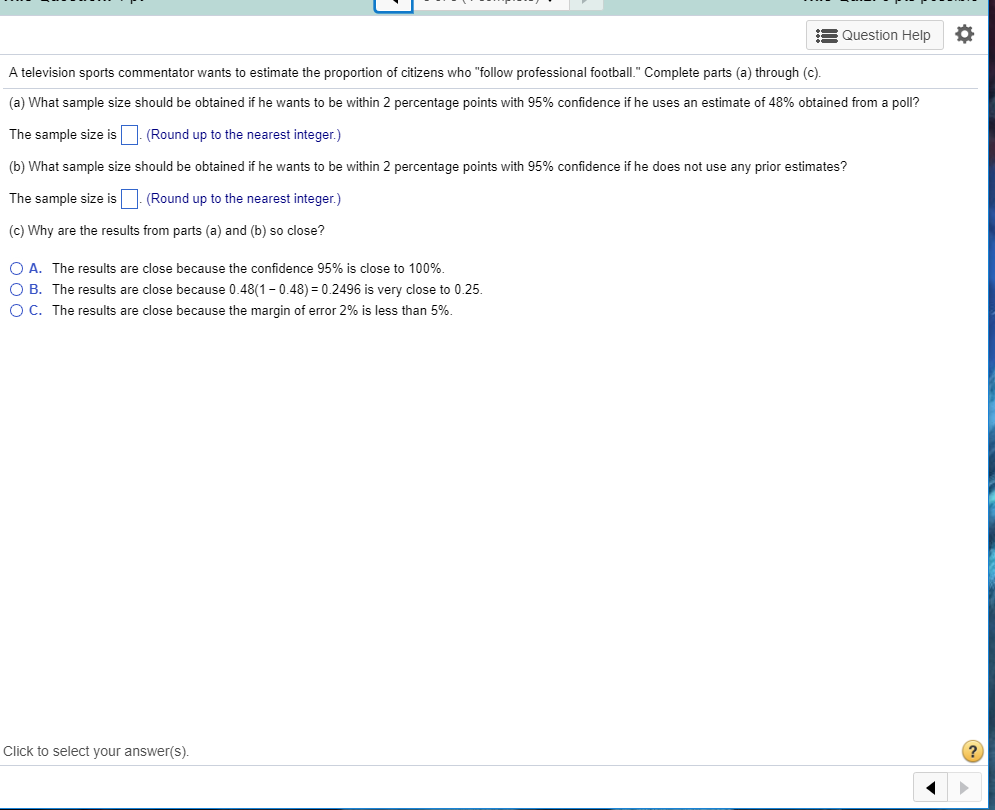Click the 'Click to select your answer(s)' text
Screen dimensions: 995x810
pyautogui.click(x=96, y=751)
